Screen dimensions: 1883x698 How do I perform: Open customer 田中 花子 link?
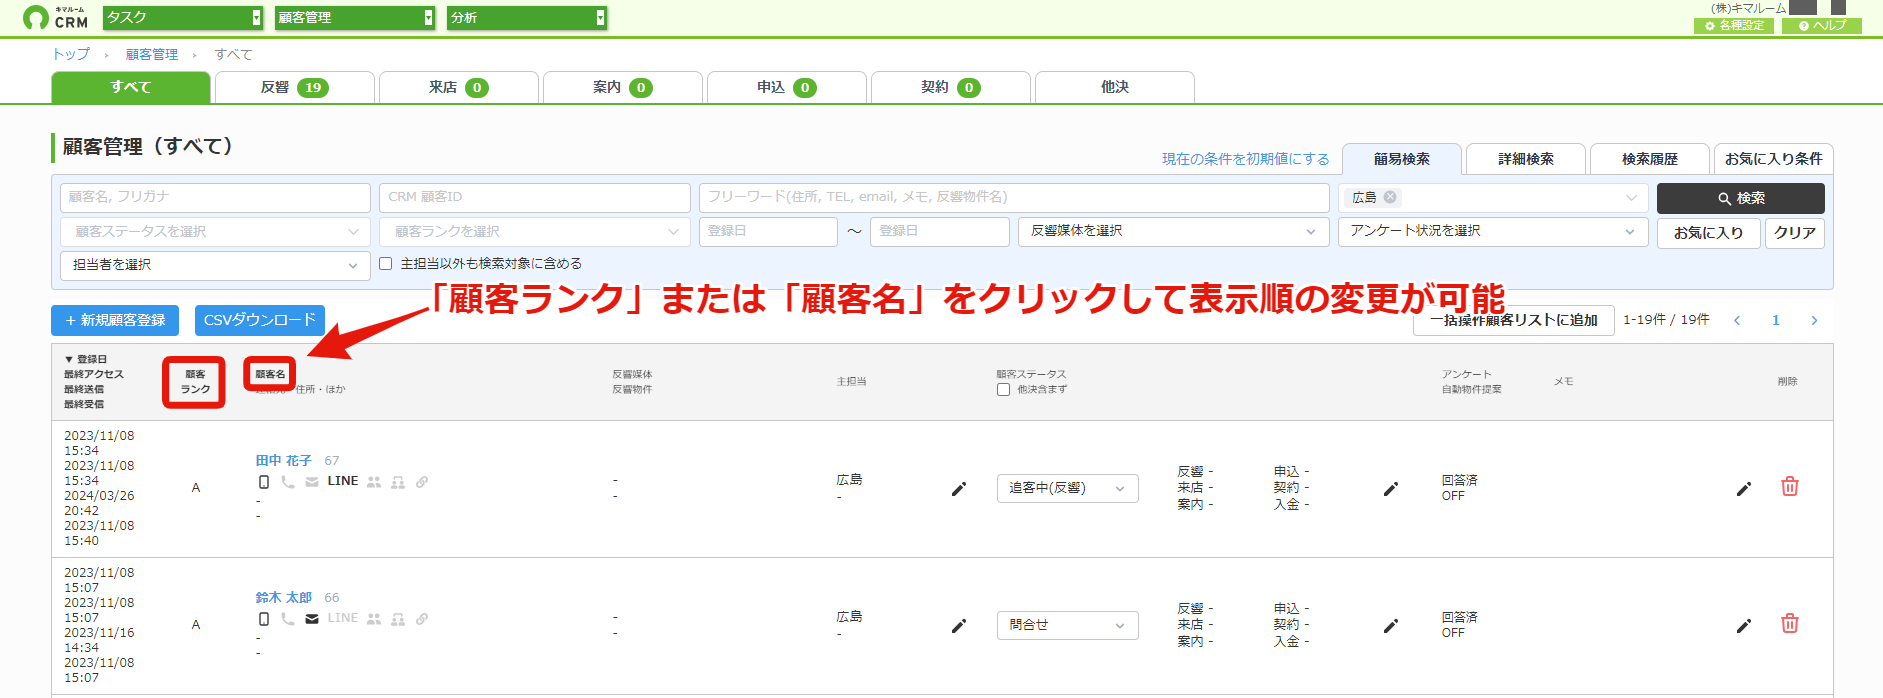[x=284, y=460]
